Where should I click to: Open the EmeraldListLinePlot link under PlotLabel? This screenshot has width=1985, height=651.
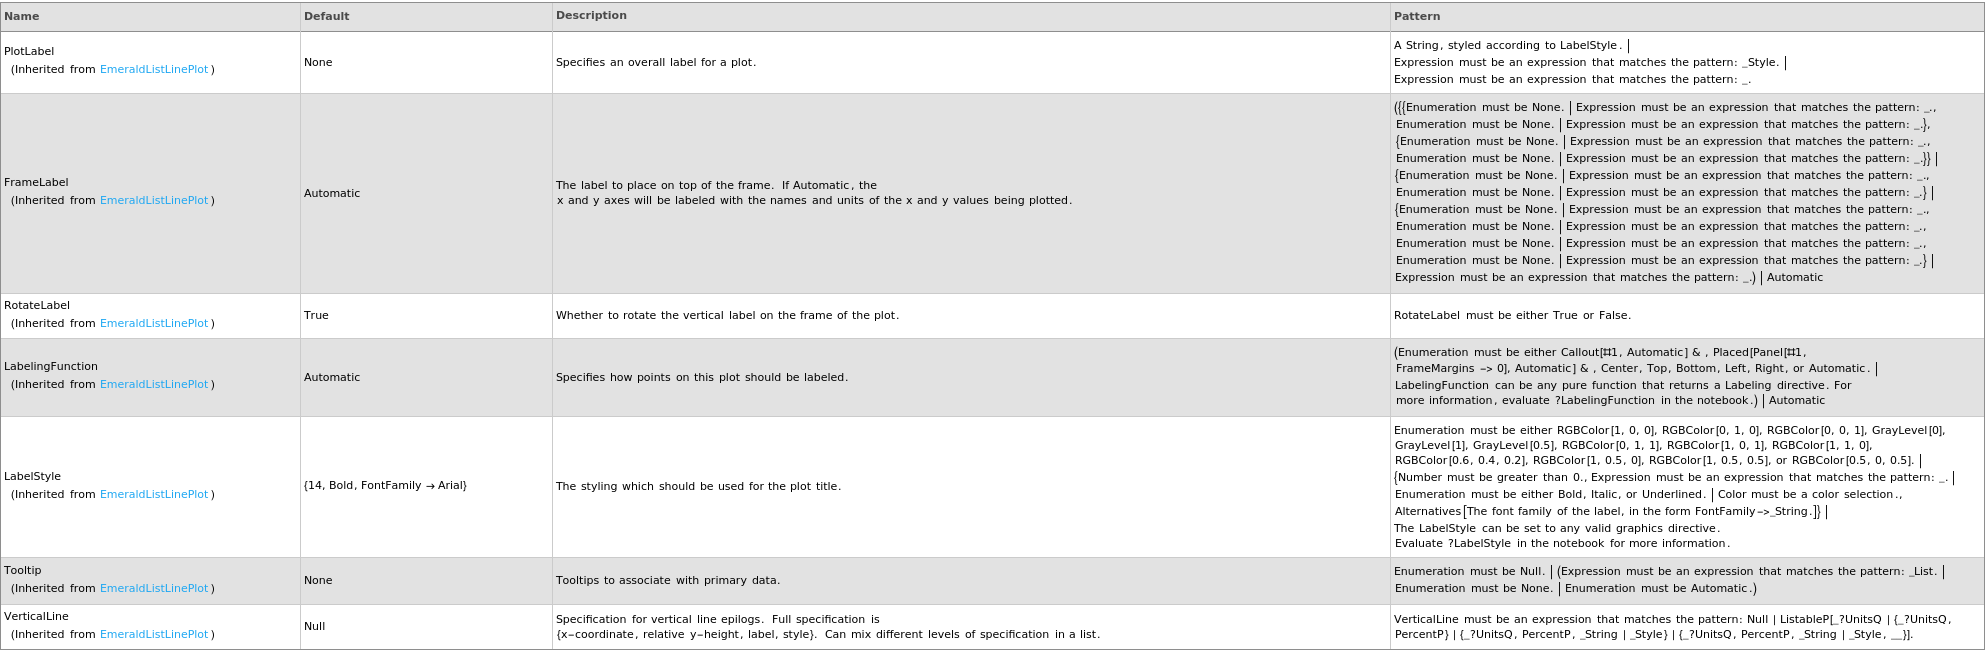(x=154, y=70)
